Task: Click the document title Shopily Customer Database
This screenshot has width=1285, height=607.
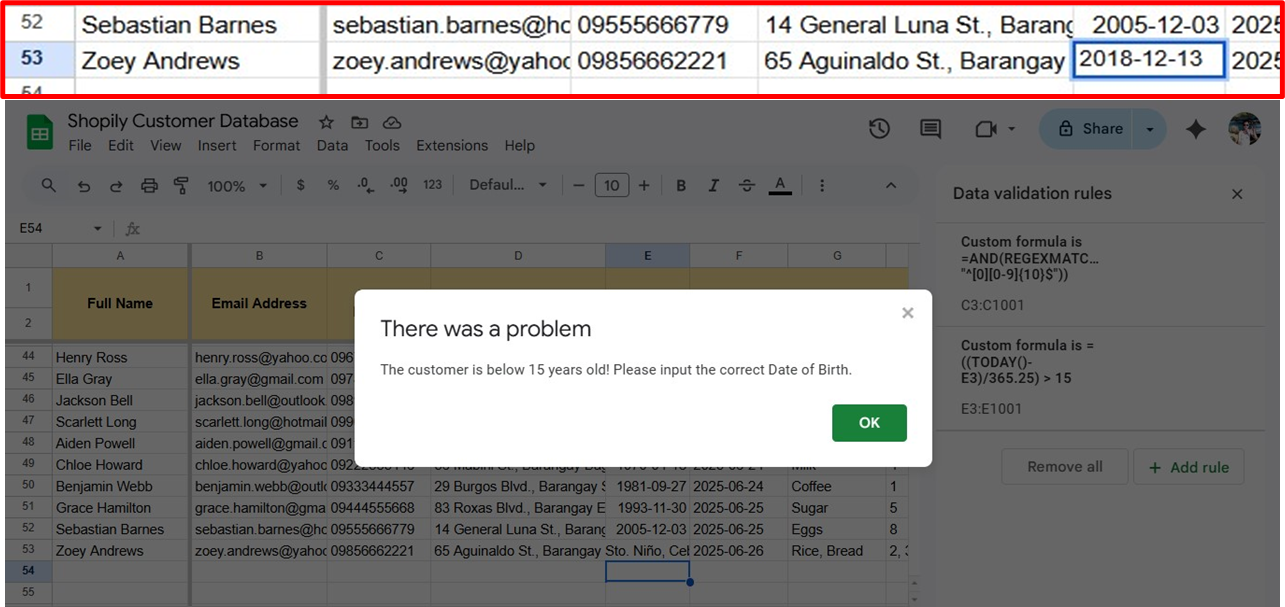Action: coord(183,121)
